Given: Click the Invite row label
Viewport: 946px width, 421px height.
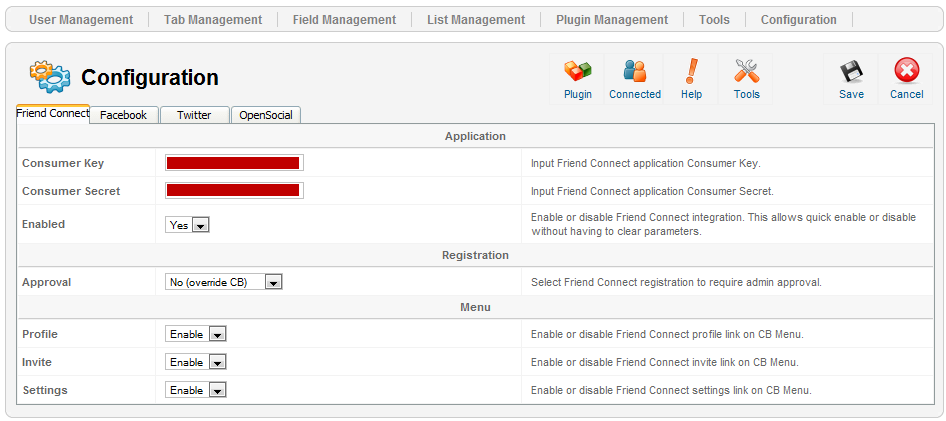Looking at the screenshot, I should pyautogui.click(x=37, y=362).
